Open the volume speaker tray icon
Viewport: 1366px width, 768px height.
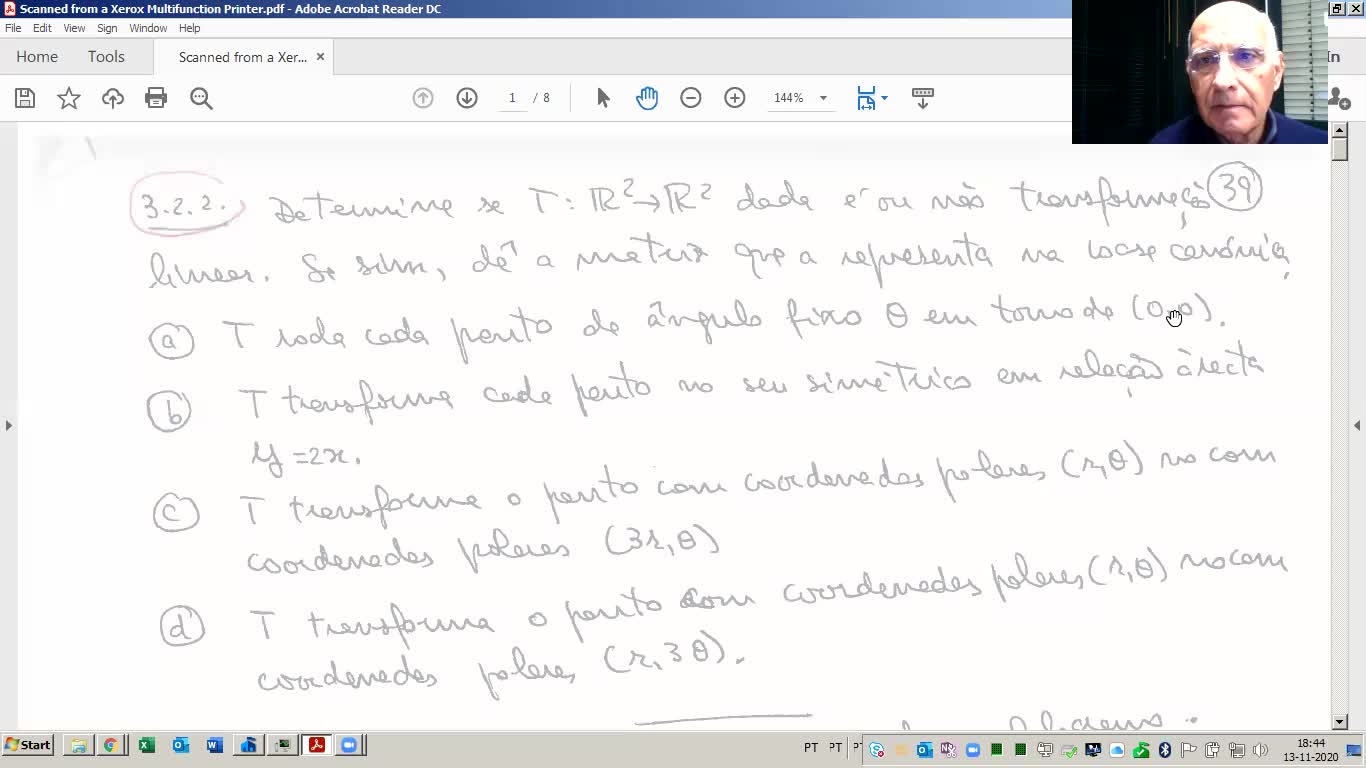pyautogui.click(x=1260, y=750)
